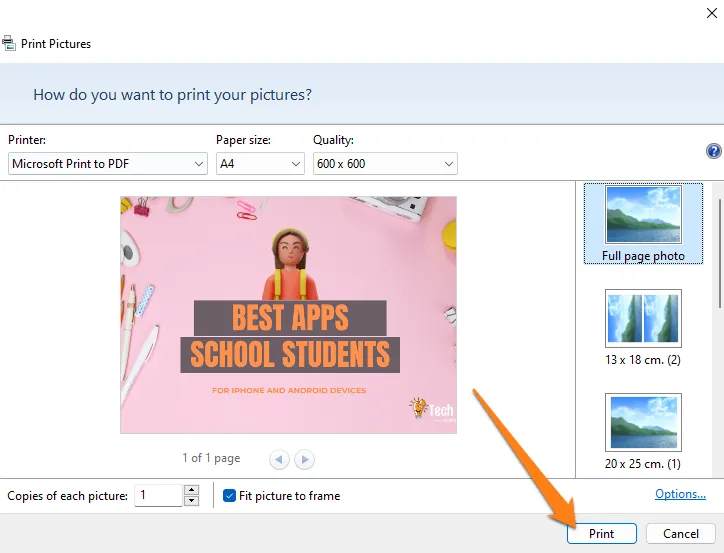The height and width of the screenshot is (553, 724).
Task: Toggle Fit picture to frame checkbox
Action: [229, 495]
